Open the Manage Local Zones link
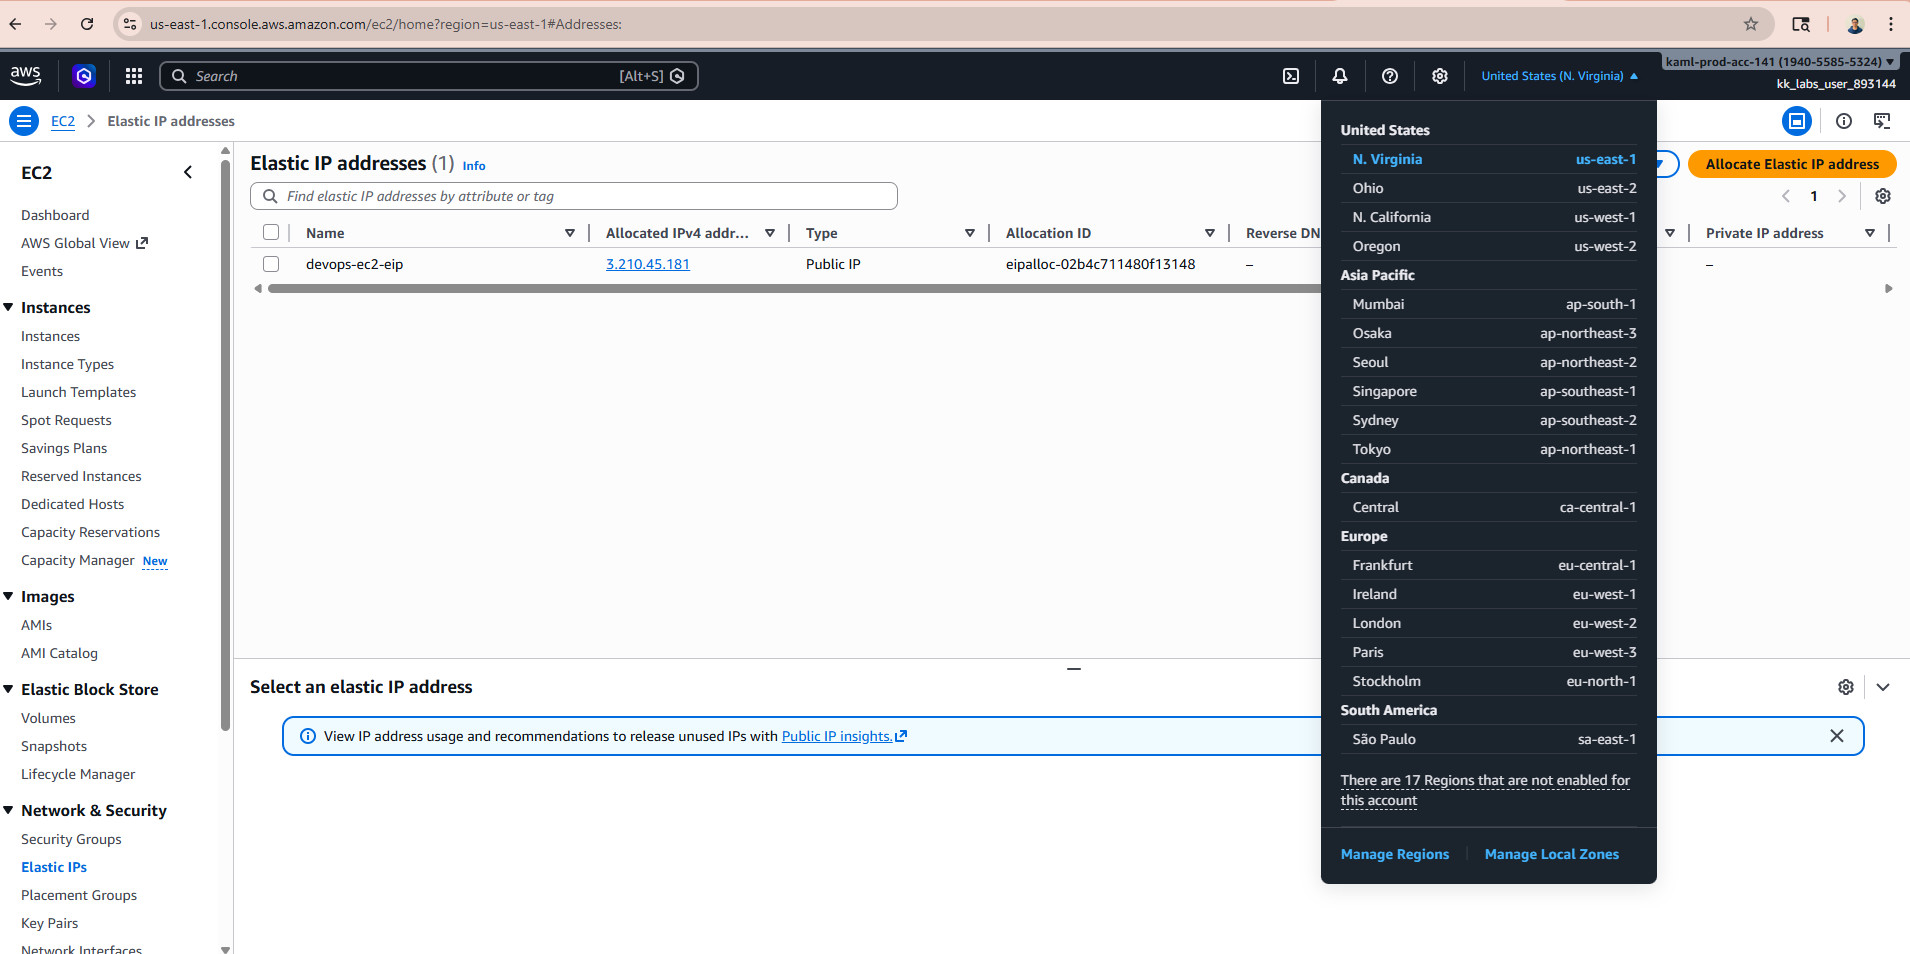Screen dimensions: 1910x954 pos(1552,854)
